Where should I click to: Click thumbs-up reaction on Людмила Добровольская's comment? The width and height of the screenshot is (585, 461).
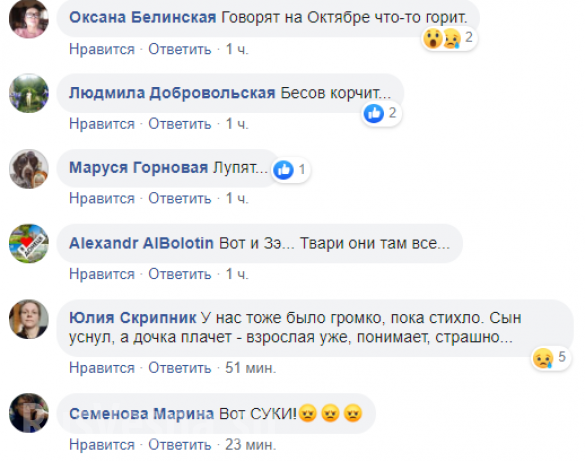pos(374,113)
